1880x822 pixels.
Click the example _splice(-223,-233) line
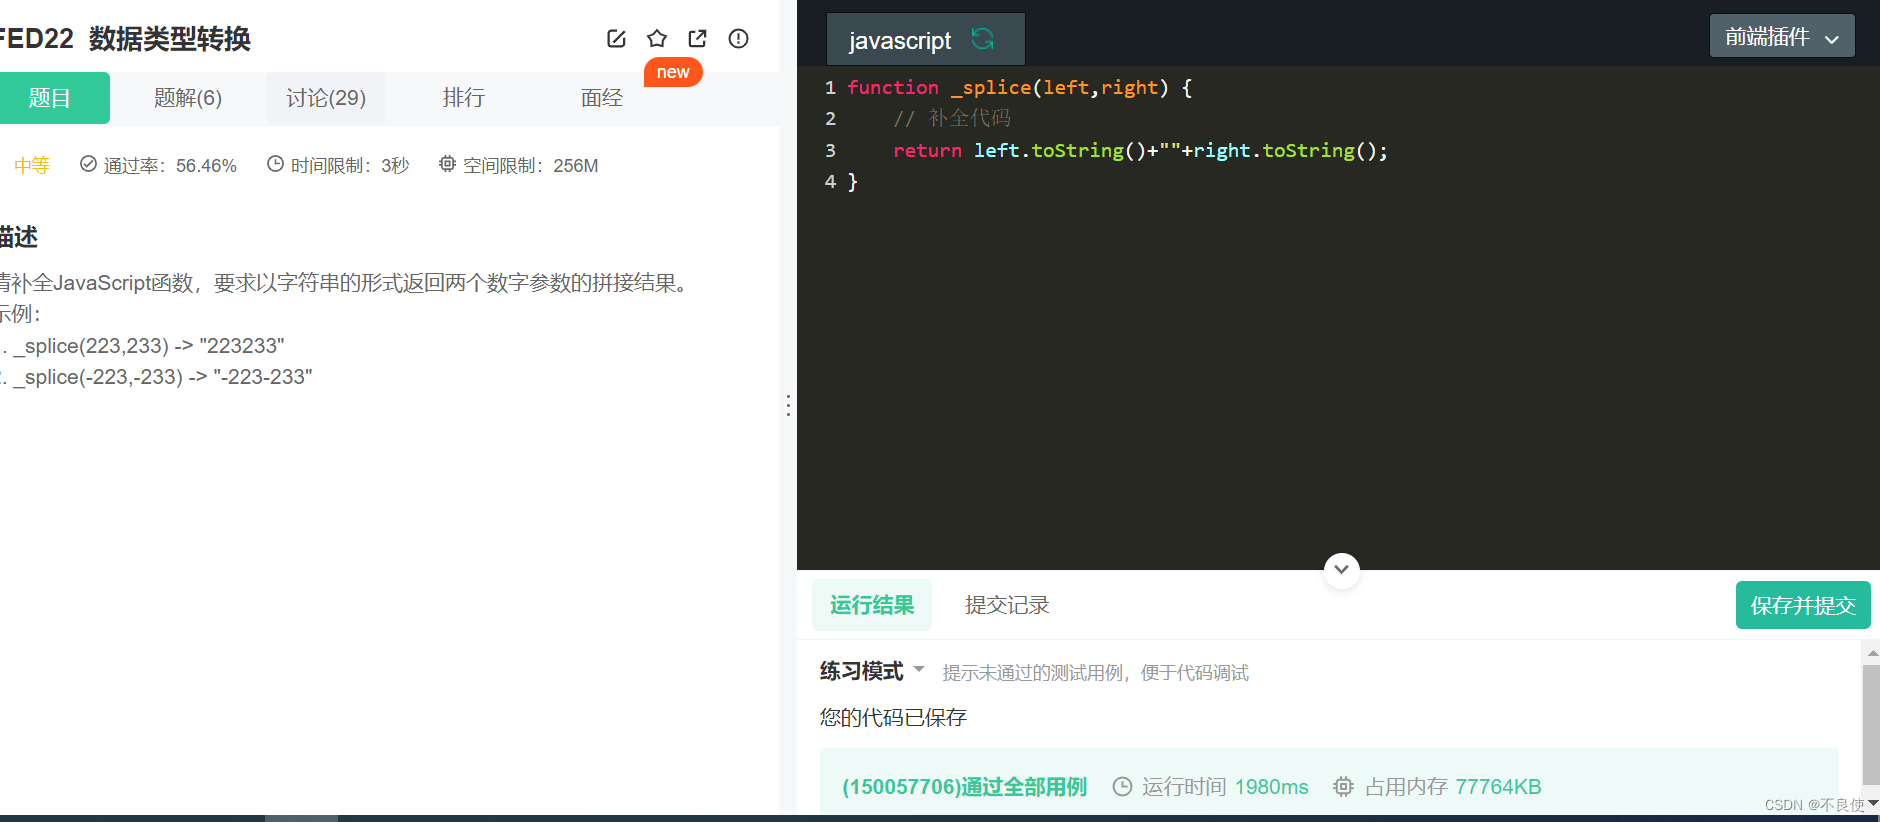(x=163, y=377)
